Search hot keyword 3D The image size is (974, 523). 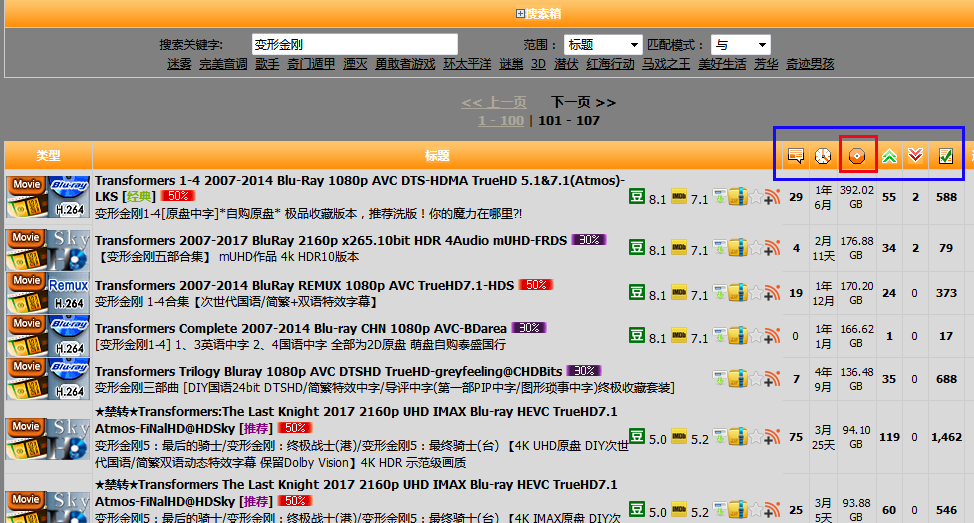[x=538, y=64]
